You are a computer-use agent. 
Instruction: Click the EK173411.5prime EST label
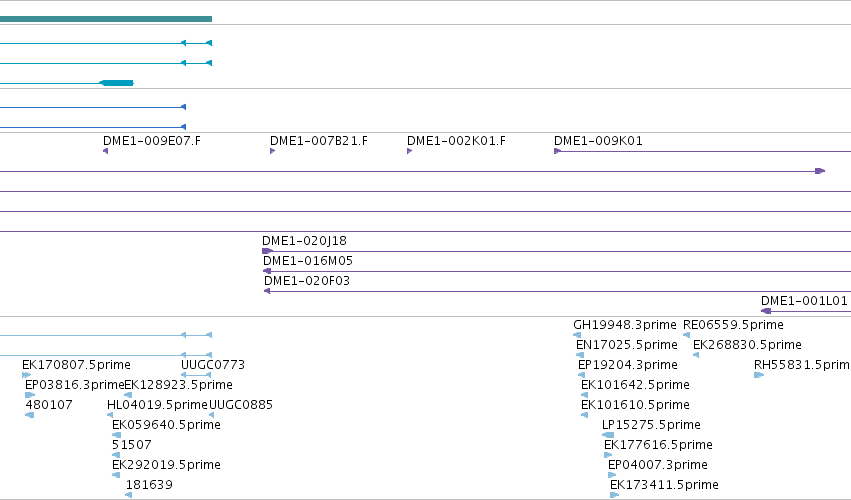click(x=664, y=485)
